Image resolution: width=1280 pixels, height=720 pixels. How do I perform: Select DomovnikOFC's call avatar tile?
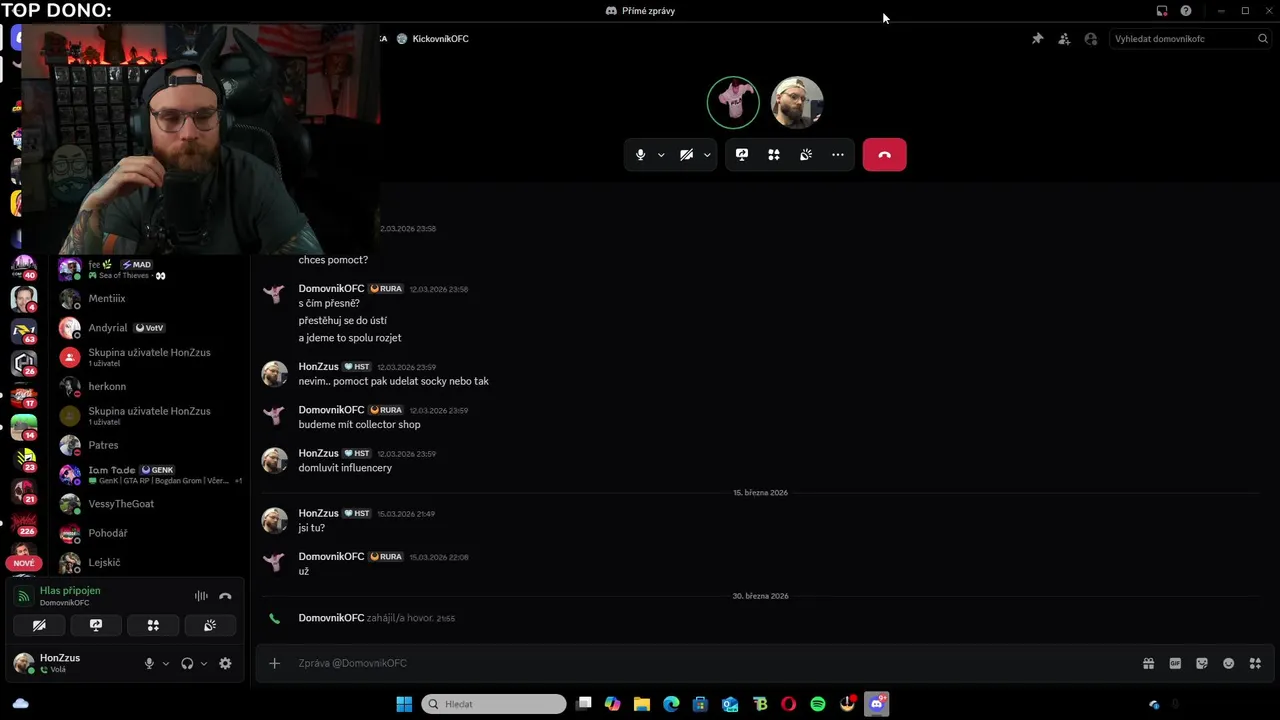[733, 102]
